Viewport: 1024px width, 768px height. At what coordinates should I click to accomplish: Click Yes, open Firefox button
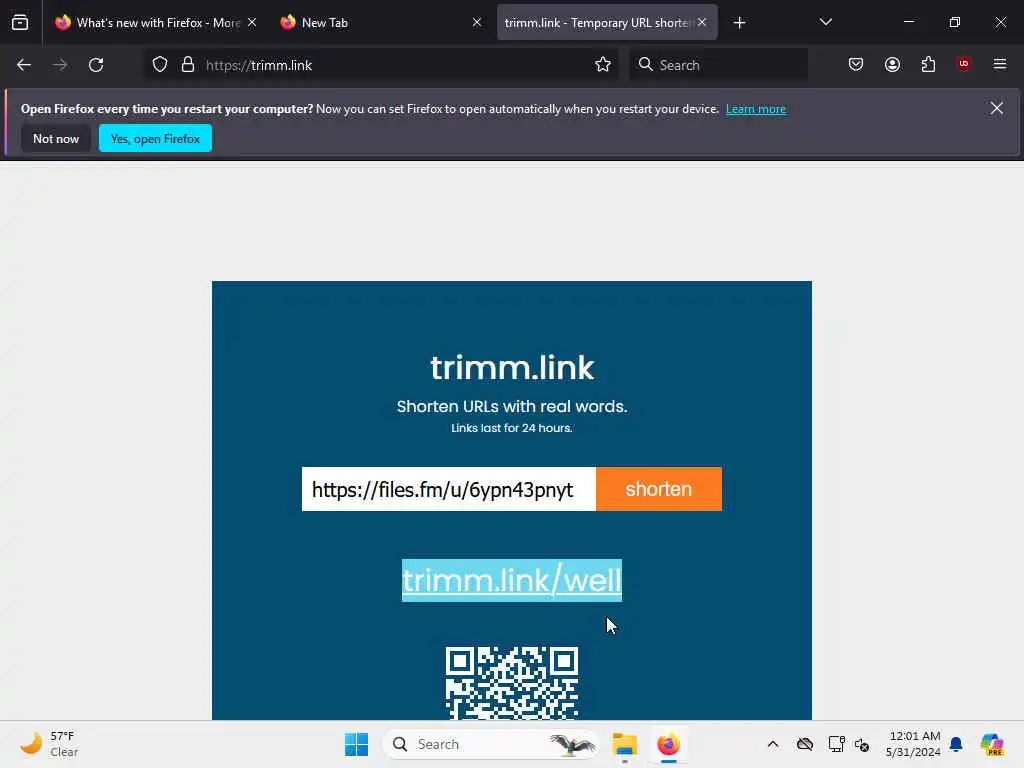pos(155,138)
